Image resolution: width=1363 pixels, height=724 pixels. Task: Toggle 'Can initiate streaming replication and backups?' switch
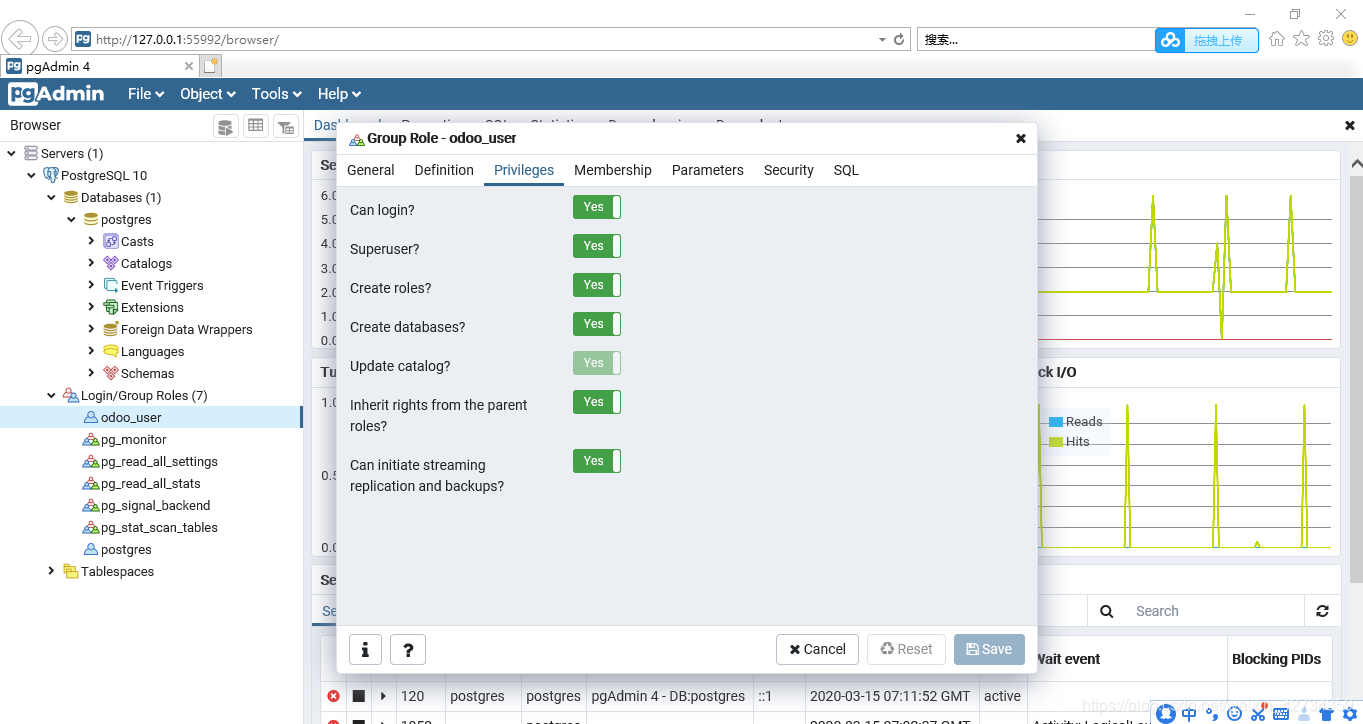pyautogui.click(x=597, y=461)
